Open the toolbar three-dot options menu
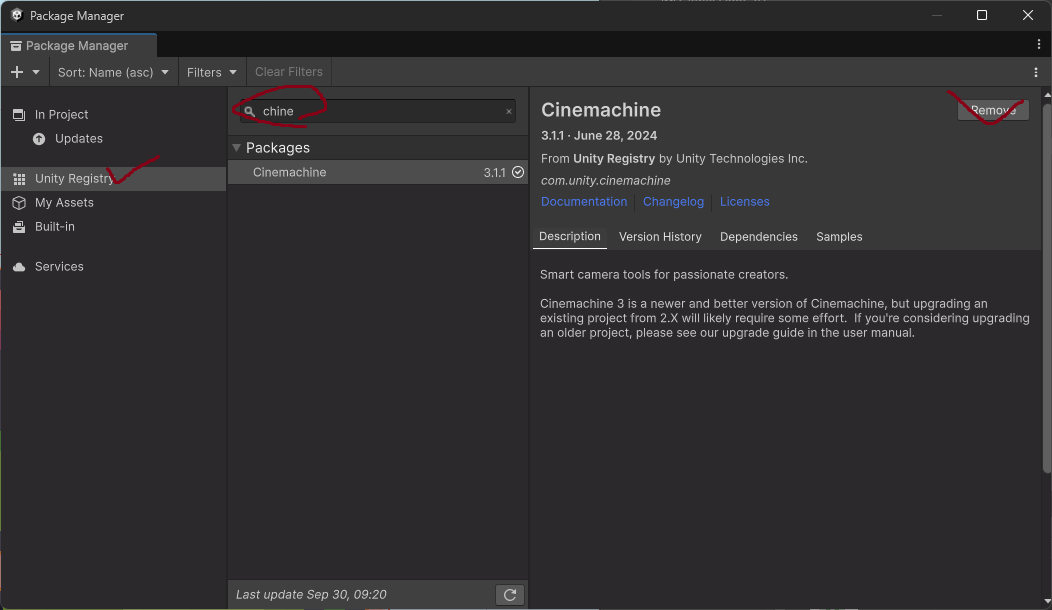The width and height of the screenshot is (1052, 610). 1036,72
